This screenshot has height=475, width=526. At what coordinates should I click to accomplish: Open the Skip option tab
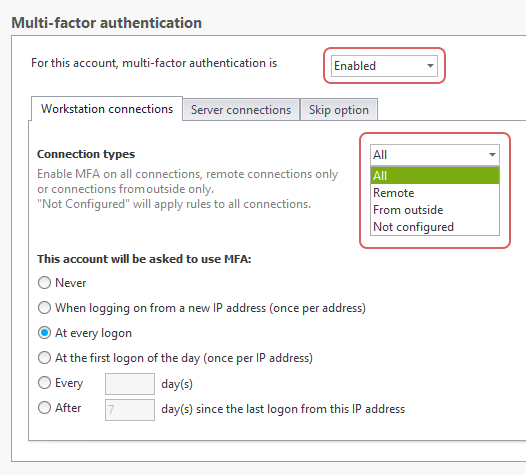pos(338,110)
